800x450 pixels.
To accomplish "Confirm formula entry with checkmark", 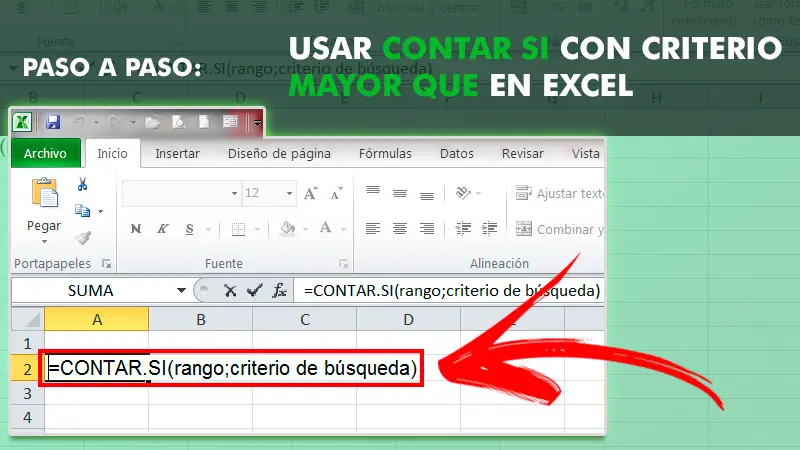I will [x=254, y=291].
